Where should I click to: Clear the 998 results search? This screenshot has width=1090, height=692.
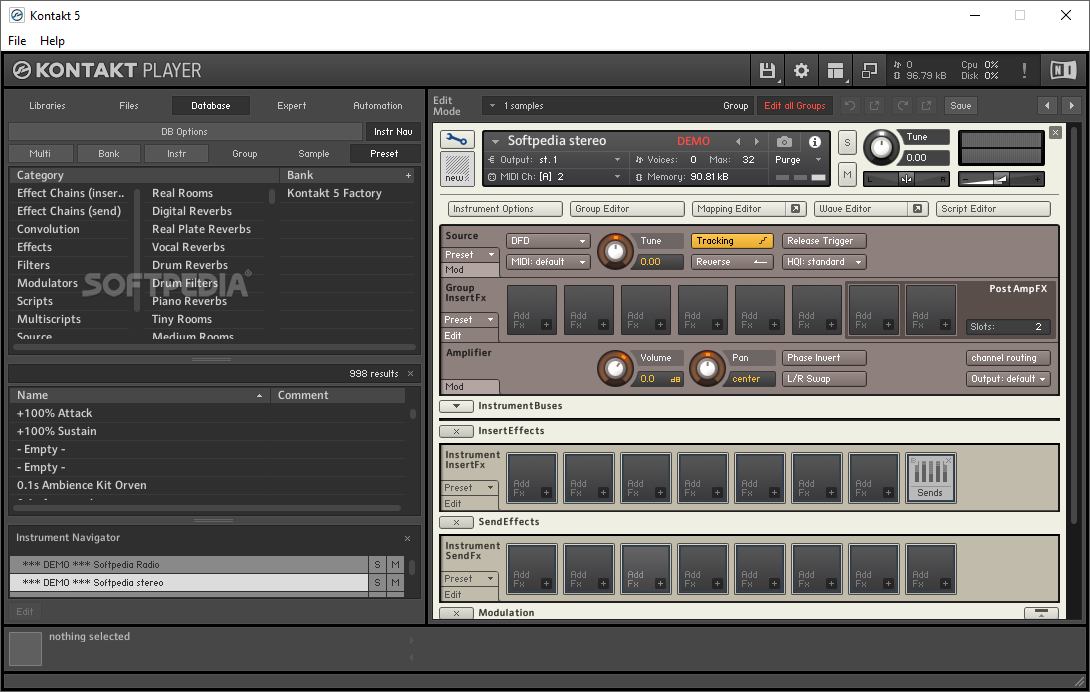coord(410,373)
